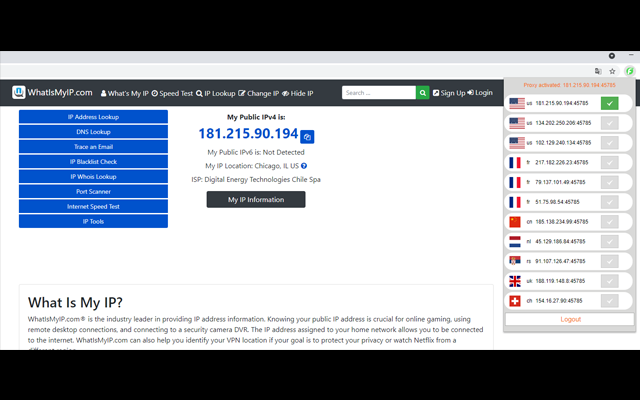The height and width of the screenshot is (400, 640).
Task: Enable the rs 91.107.126.47 proxy
Action: 609,261
